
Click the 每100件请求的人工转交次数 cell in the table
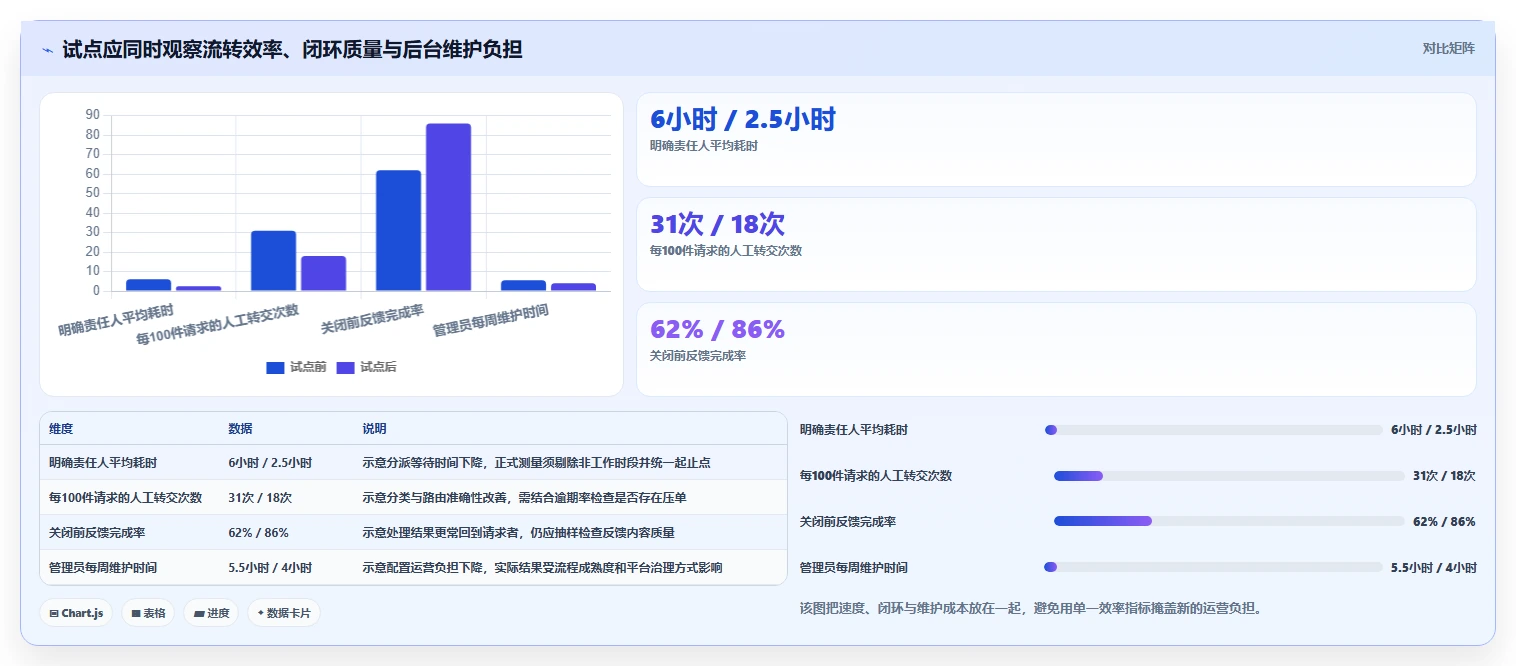tap(126, 497)
